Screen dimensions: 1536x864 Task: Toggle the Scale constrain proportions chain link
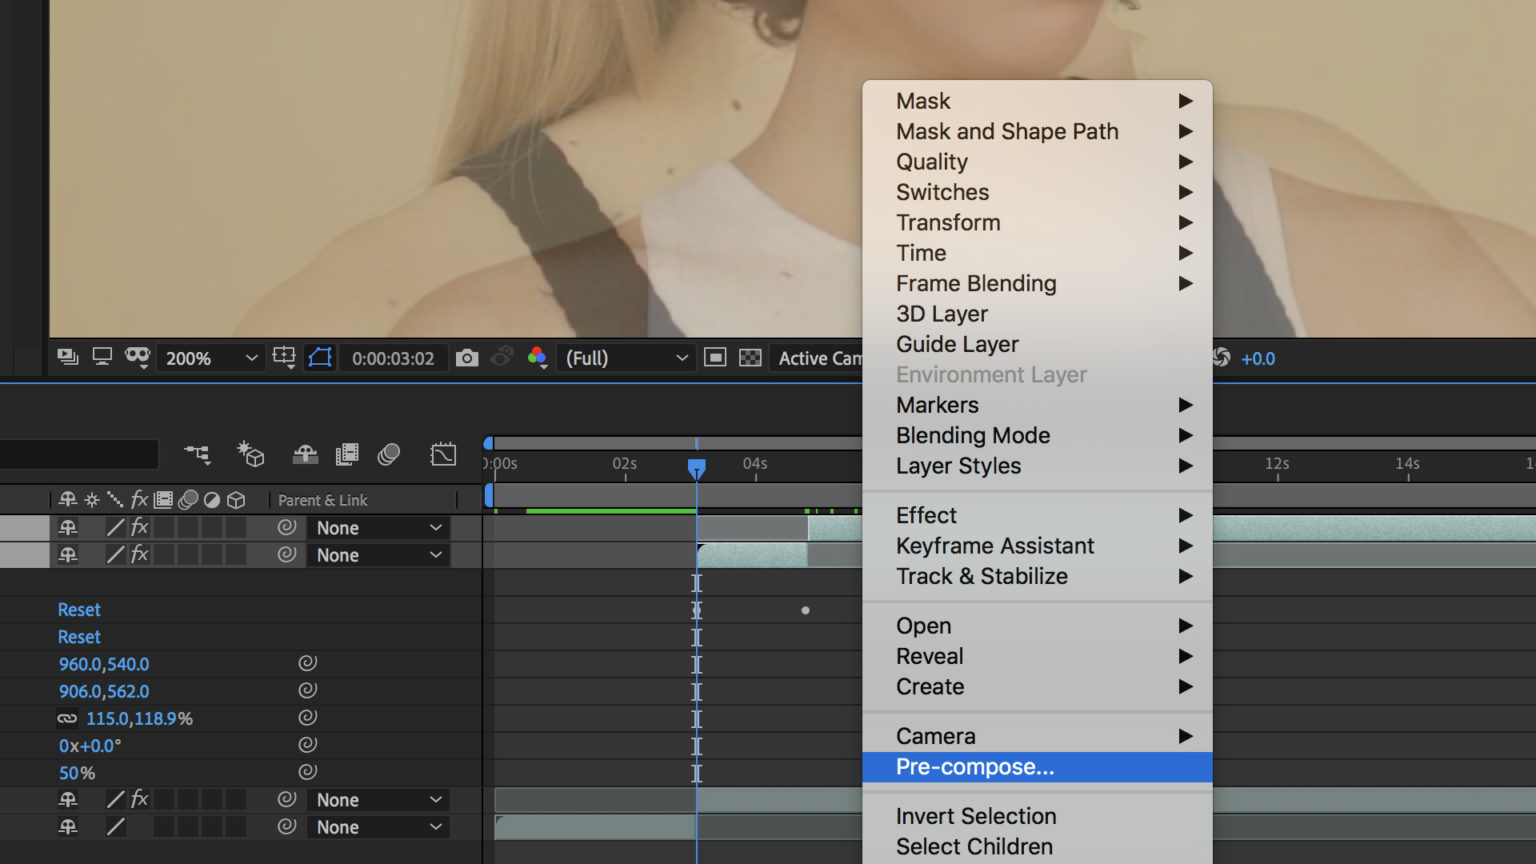click(67, 718)
